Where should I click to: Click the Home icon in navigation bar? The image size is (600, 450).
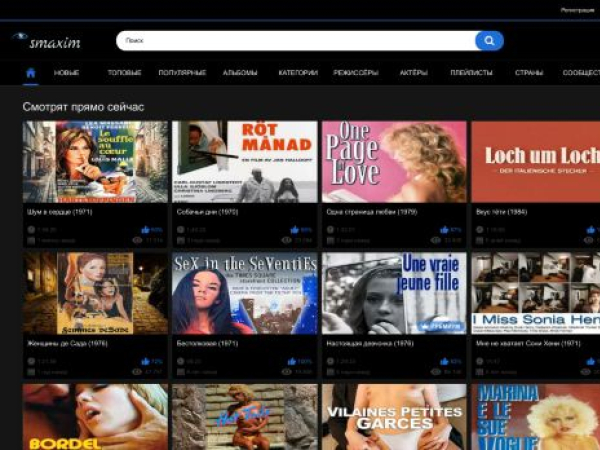(30, 73)
